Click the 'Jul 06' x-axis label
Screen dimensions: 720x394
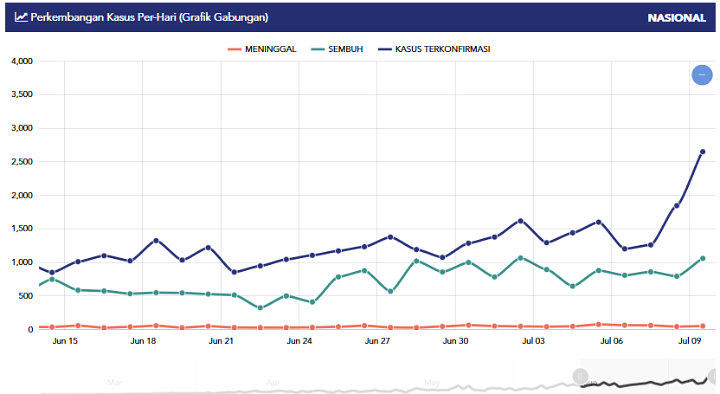pyautogui.click(x=611, y=341)
